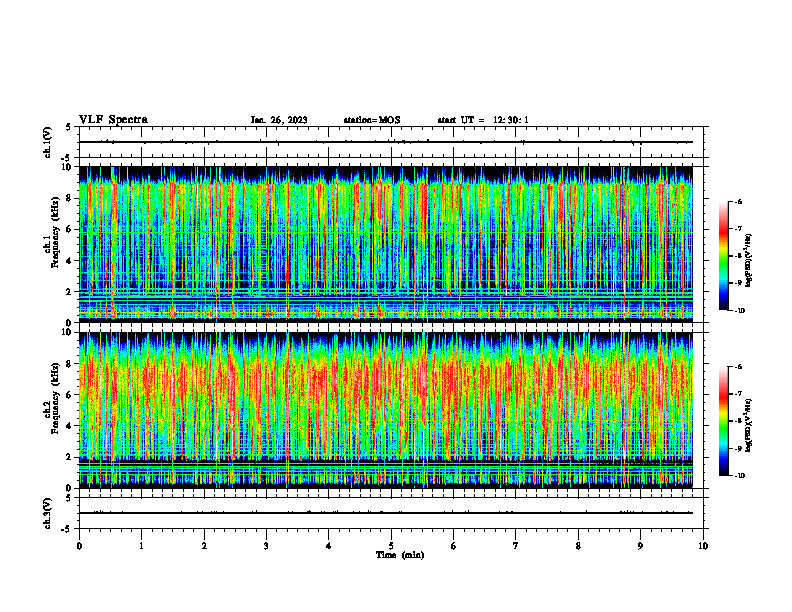Select the date text "Jan. 26, 2023"
This screenshot has width=792, height=612.
pyautogui.click(x=279, y=120)
